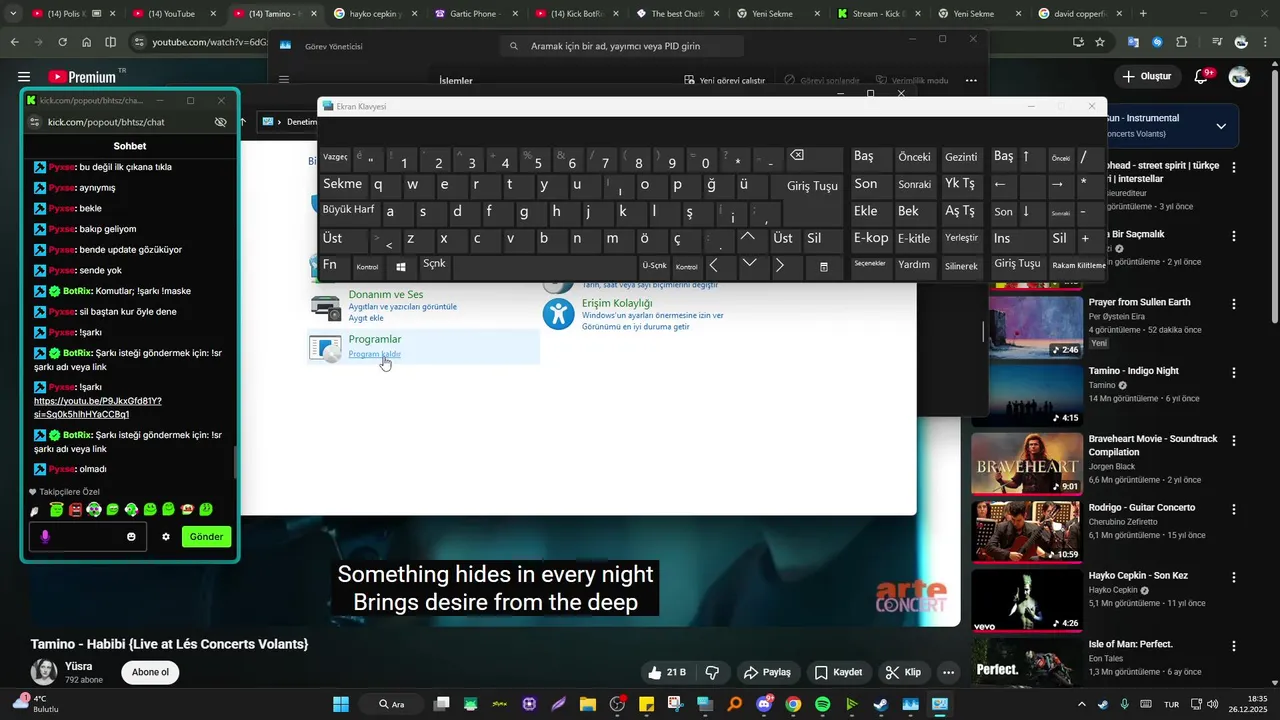Toggle the Yerleştir key on the on-screen keyboard

(x=961, y=239)
